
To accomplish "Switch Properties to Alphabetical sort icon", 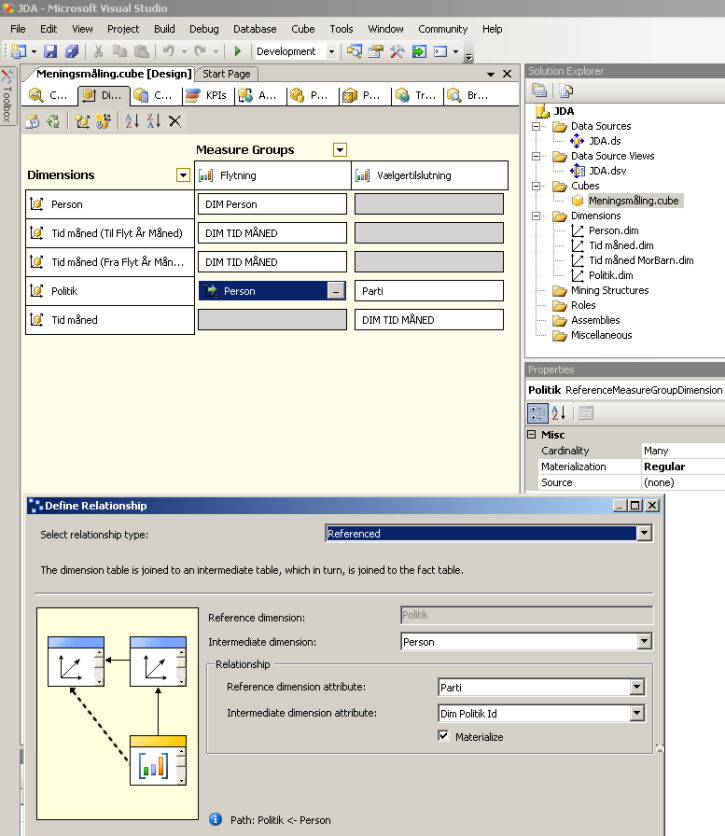I will 559,413.
